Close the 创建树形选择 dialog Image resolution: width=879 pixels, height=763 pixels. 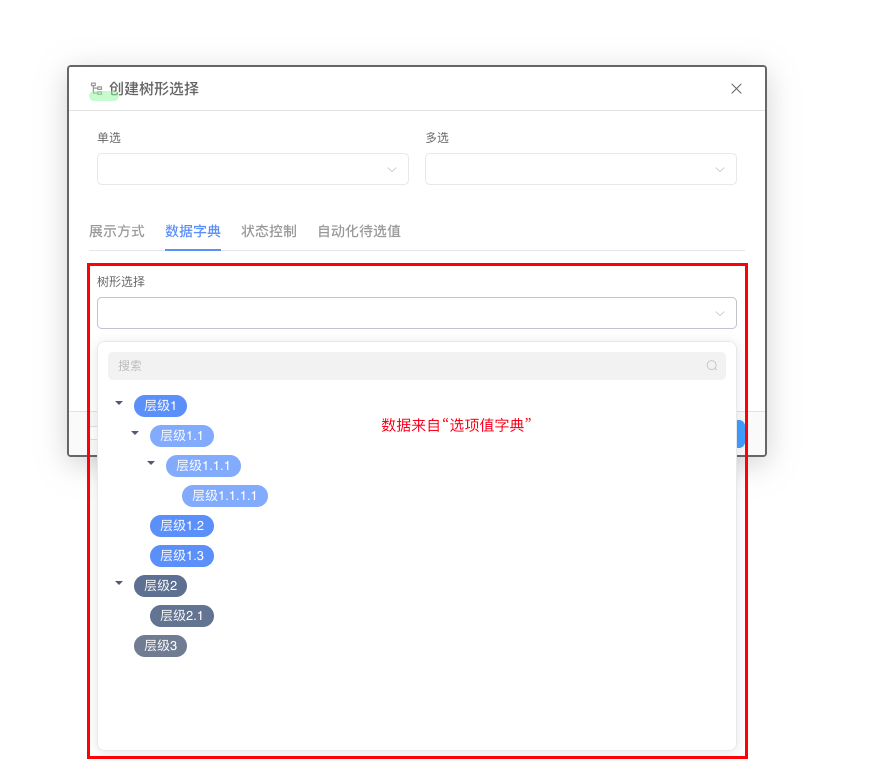coord(736,89)
